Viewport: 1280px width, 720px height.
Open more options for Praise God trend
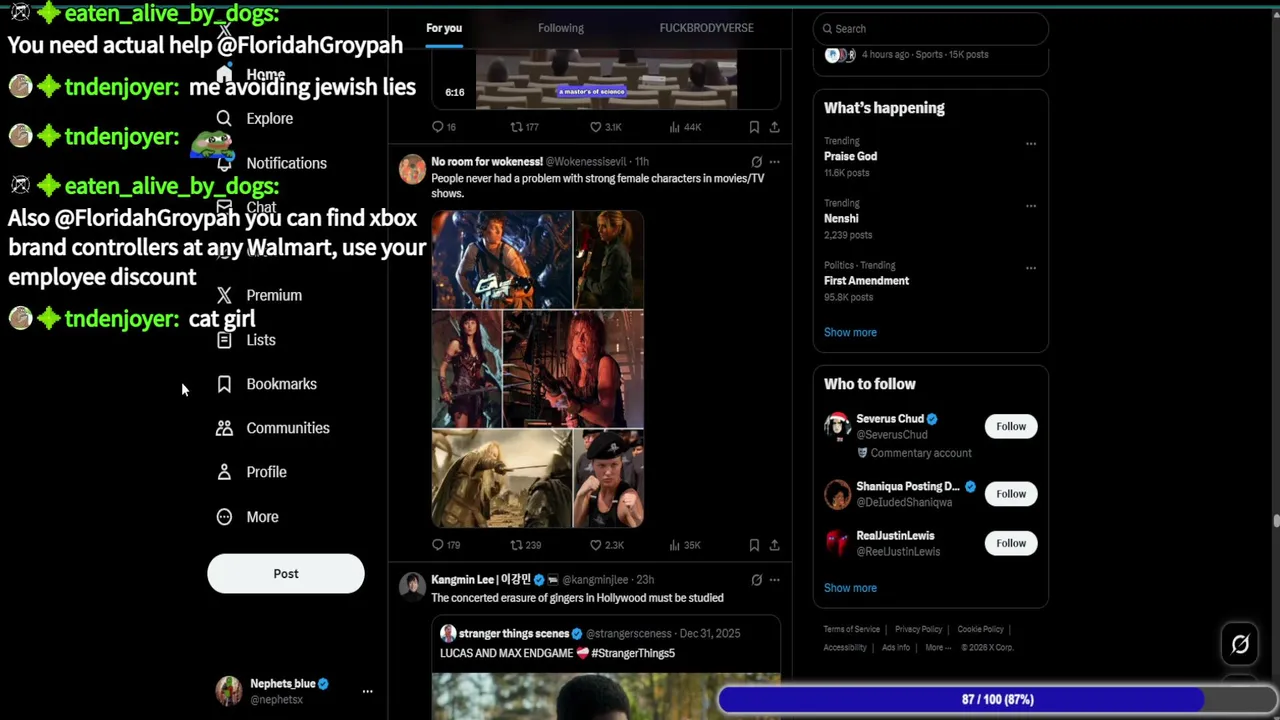pos(1030,143)
